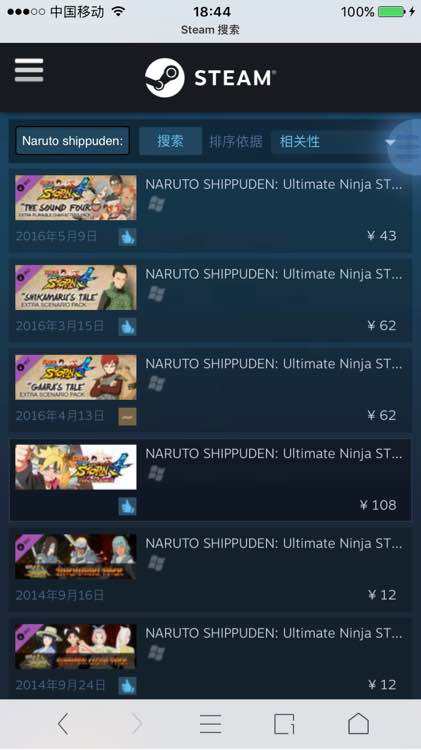
Task: Click the dropdown arrow next to 相关性
Action: click(390, 142)
